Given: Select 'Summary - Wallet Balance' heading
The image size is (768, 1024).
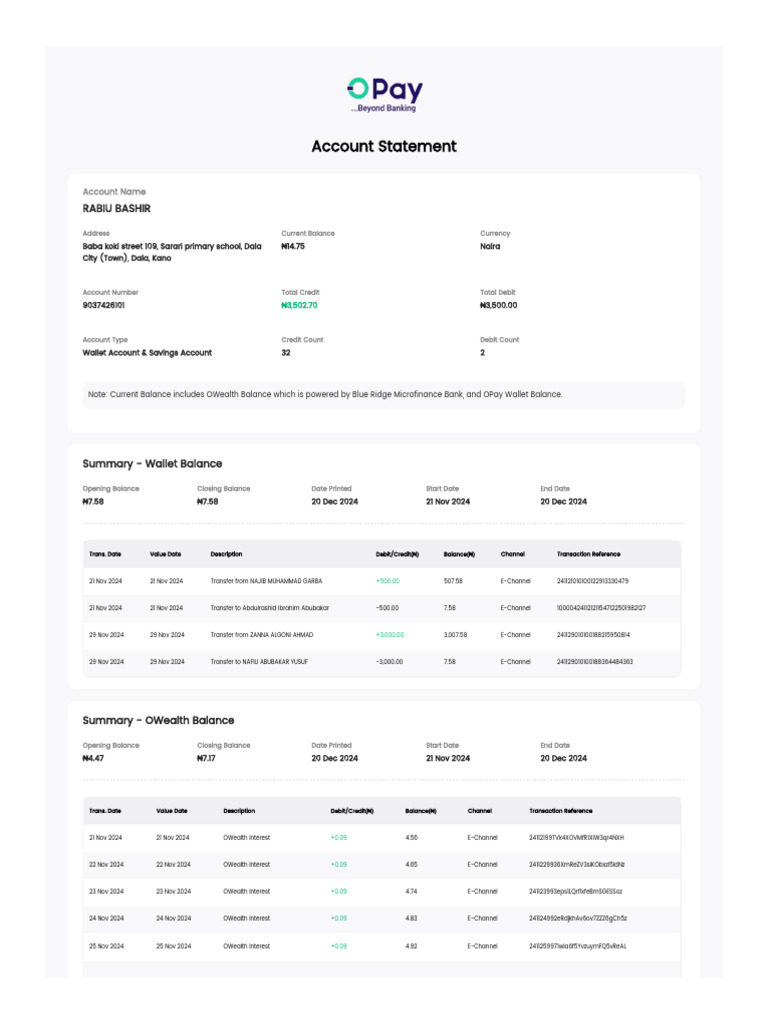Looking at the screenshot, I should (152, 464).
